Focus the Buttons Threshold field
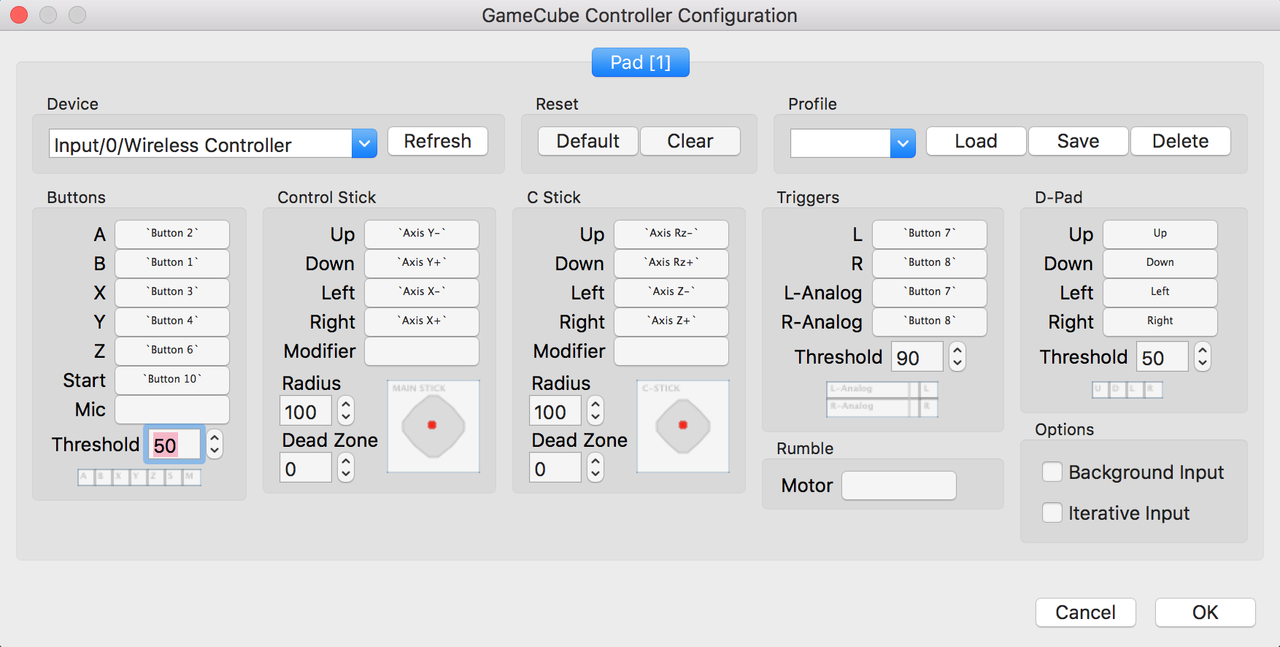 point(175,445)
